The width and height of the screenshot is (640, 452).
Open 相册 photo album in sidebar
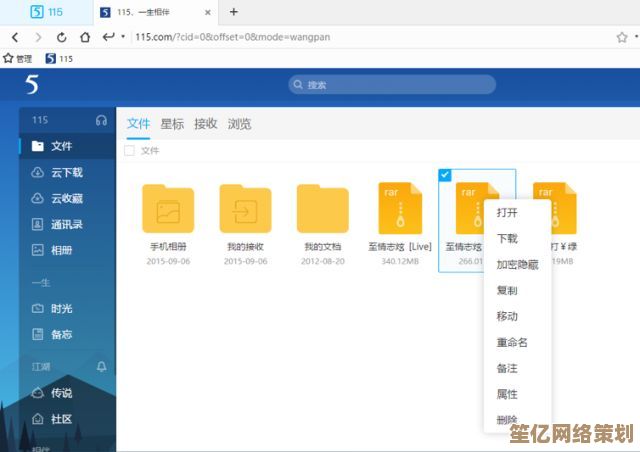click(x=61, y=250)
